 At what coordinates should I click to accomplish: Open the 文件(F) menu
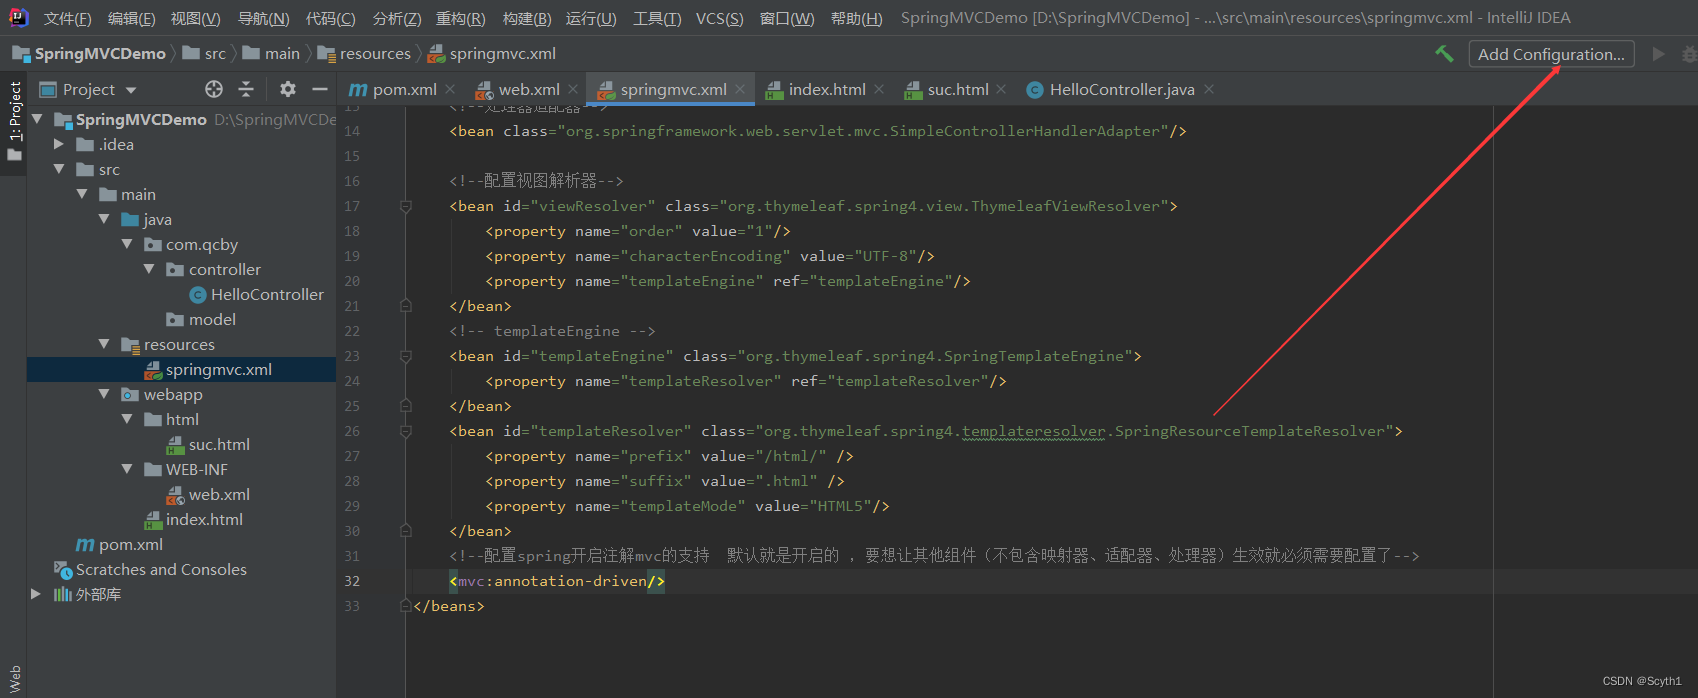(67, 18)
